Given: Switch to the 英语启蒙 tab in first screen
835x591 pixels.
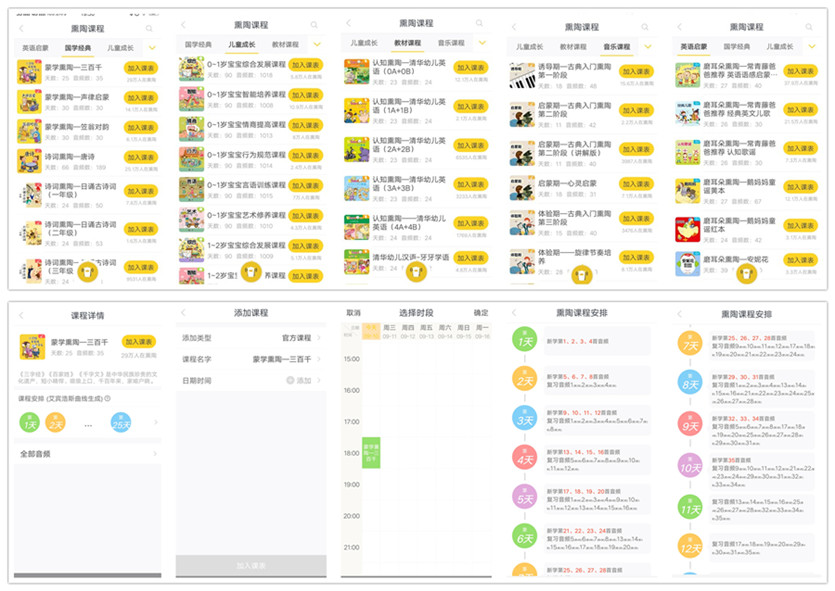Looking at the screenshot, I should click(x=35, y=47).
